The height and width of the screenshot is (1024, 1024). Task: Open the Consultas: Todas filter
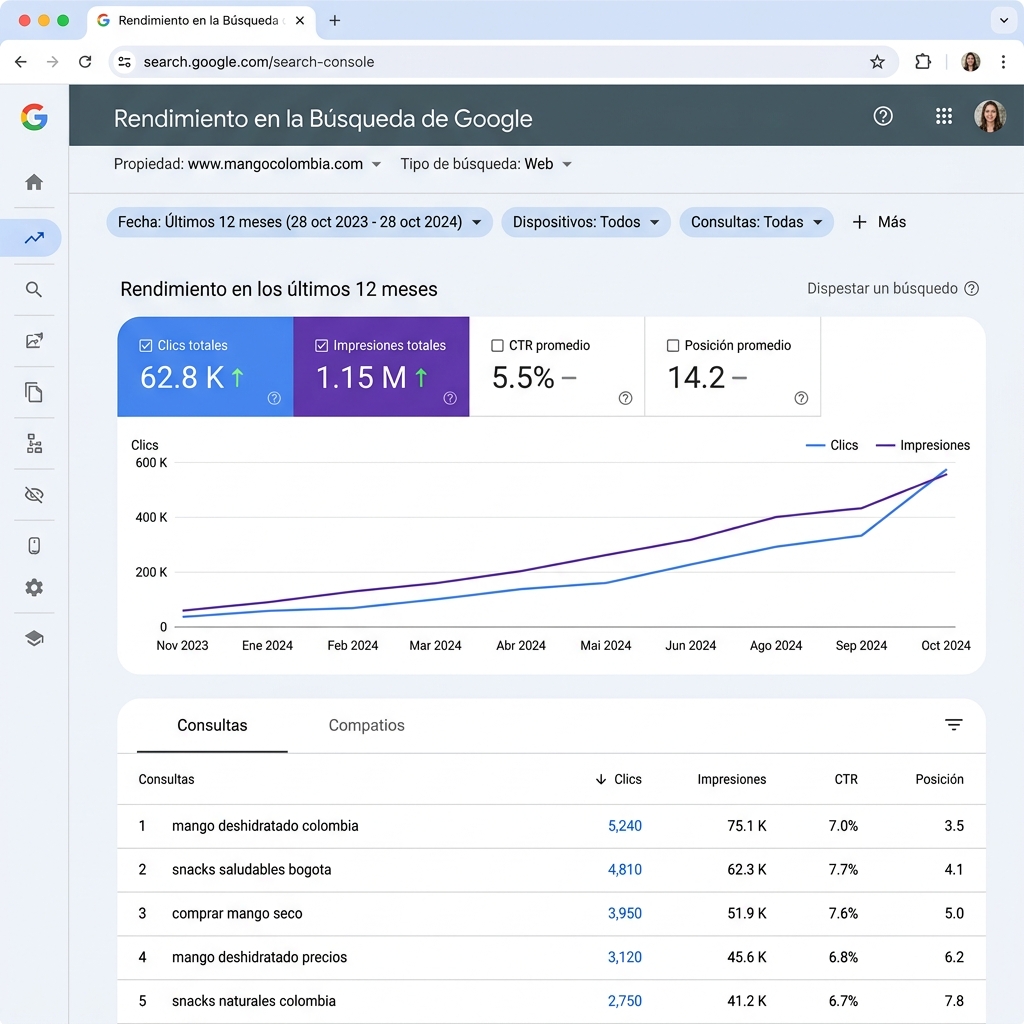(756, 222)
